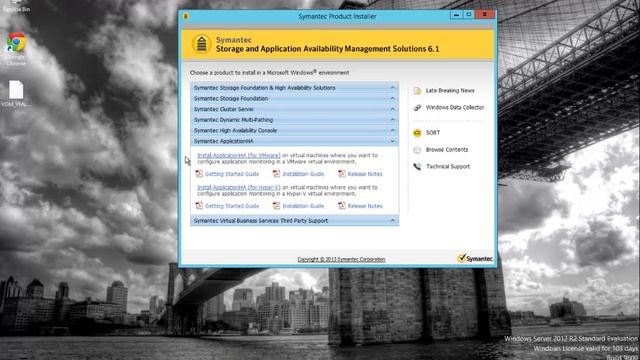Open the Recycle Bin desktop icon

tap(16, 6)
